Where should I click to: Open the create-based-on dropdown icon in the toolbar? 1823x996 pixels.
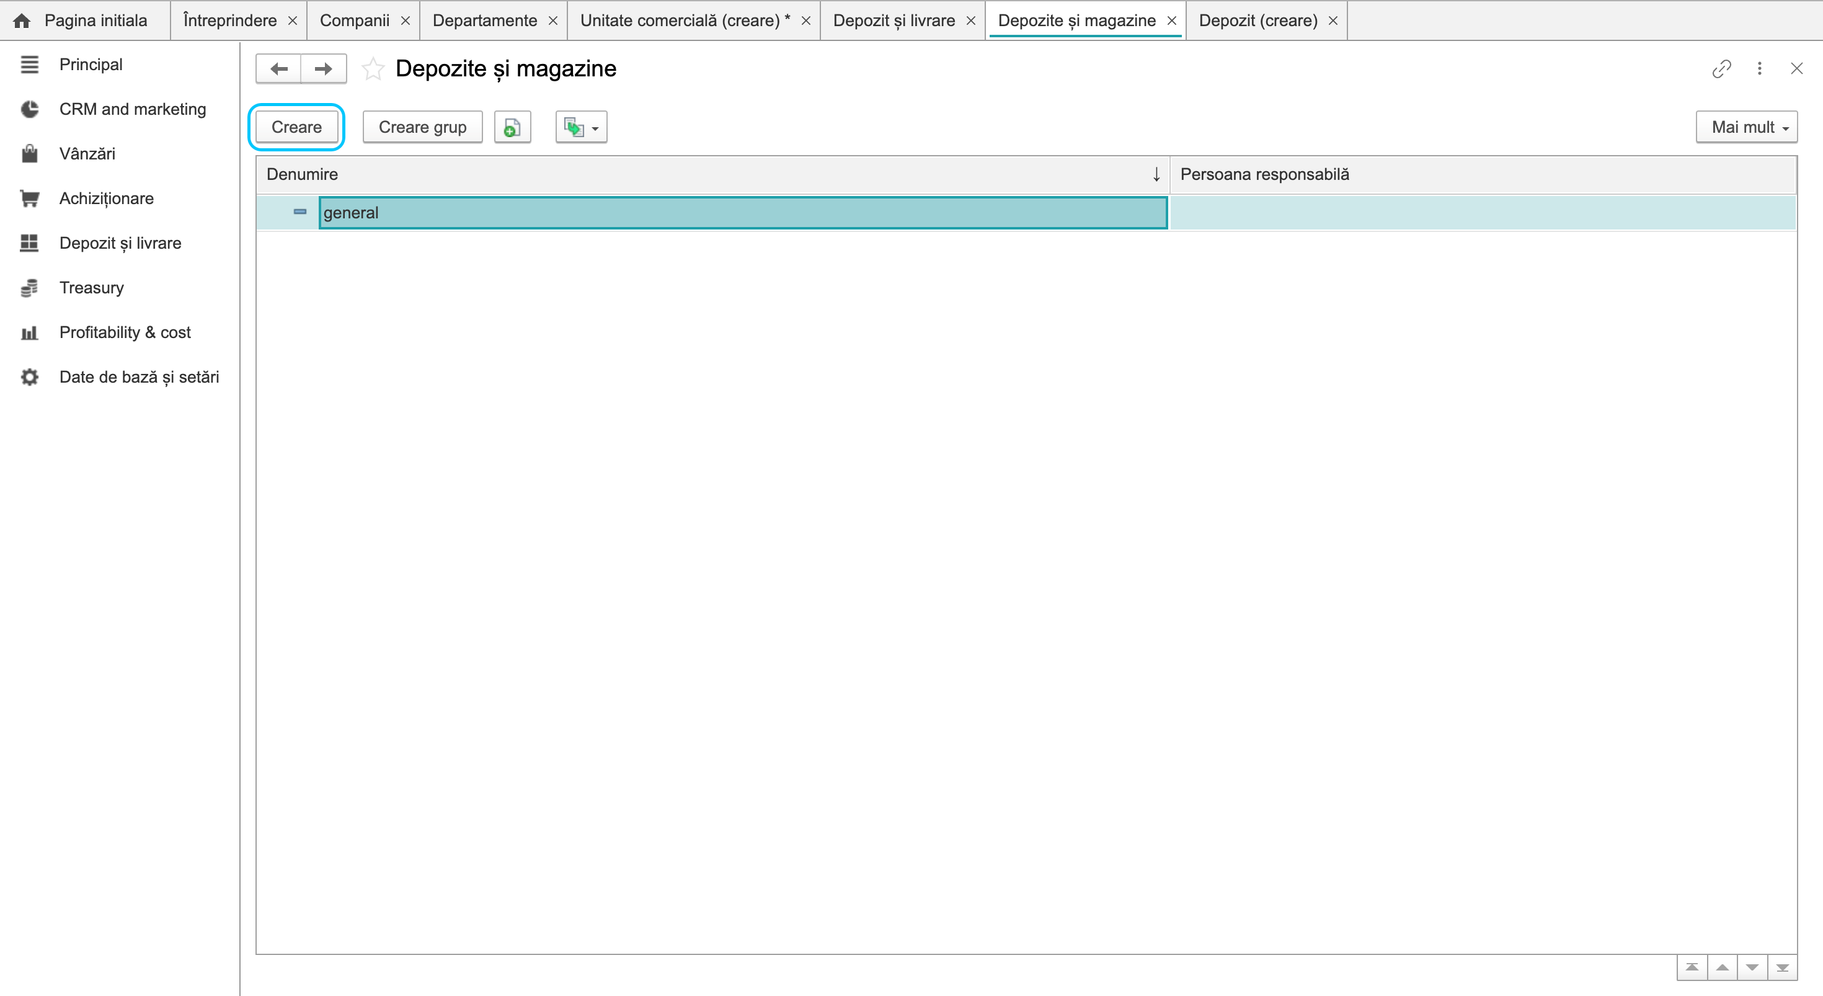(581, 127)
